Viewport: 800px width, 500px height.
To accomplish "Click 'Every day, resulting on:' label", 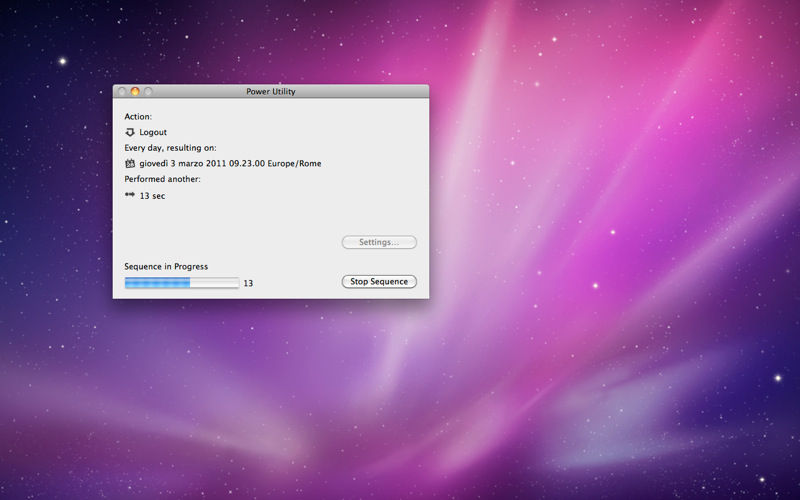I will pos(170,148).
